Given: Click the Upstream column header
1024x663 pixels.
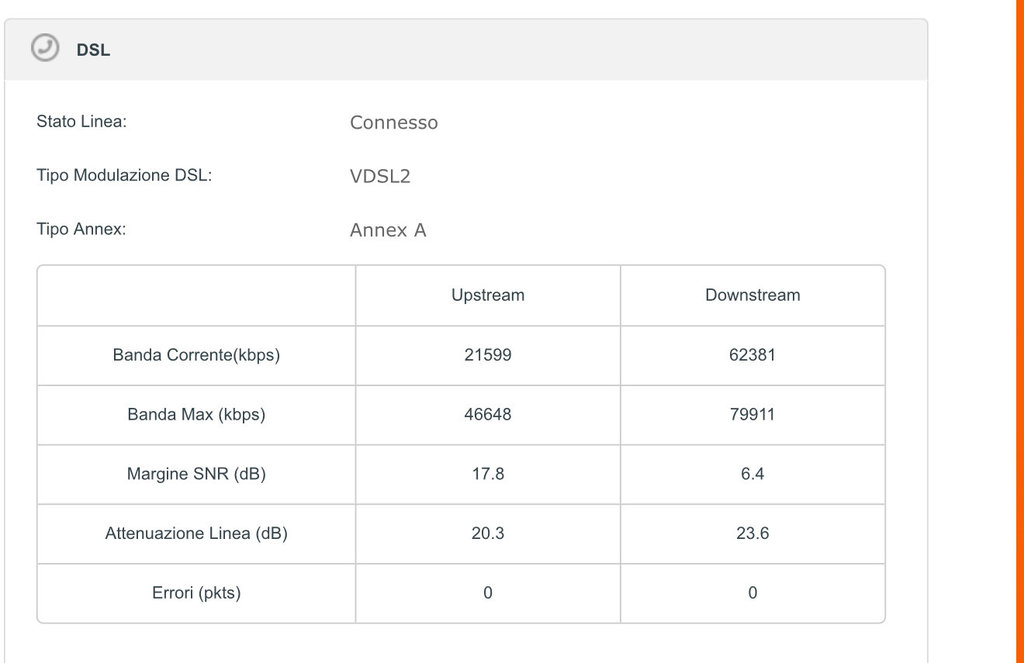Looking at the screenshot, I should pos(488,295).
